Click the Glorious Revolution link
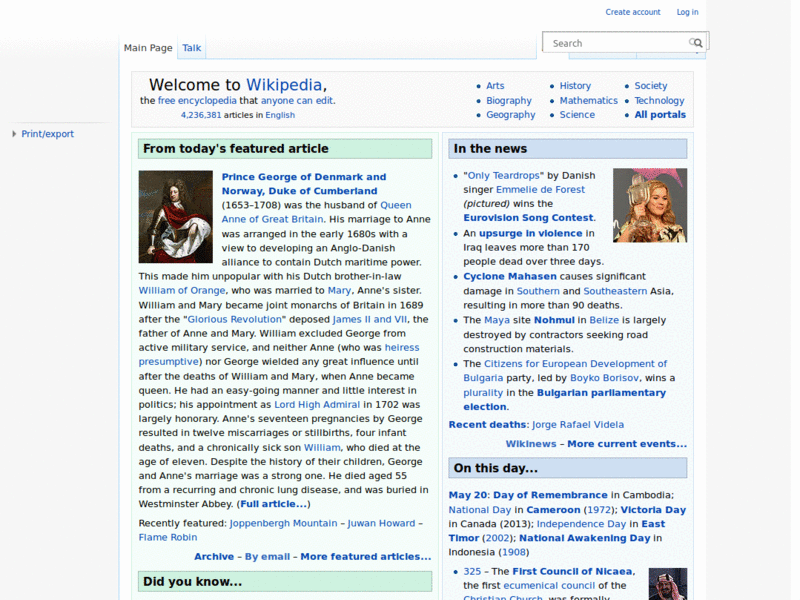Viewport: 800px width, 600px height. [x=234, y=319]
